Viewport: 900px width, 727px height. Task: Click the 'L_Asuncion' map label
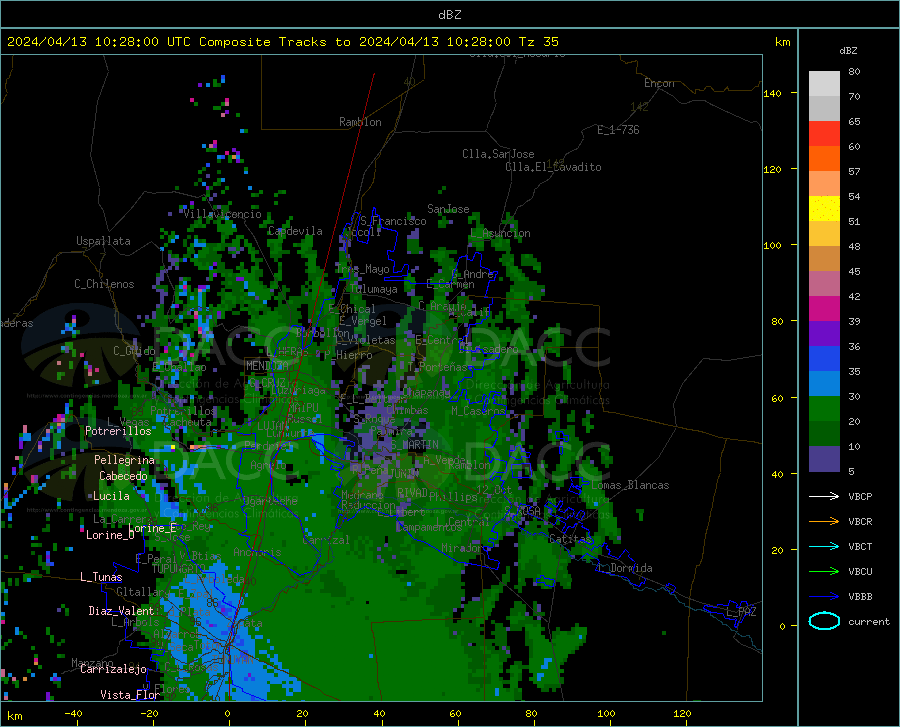click(x=501, y=233)
